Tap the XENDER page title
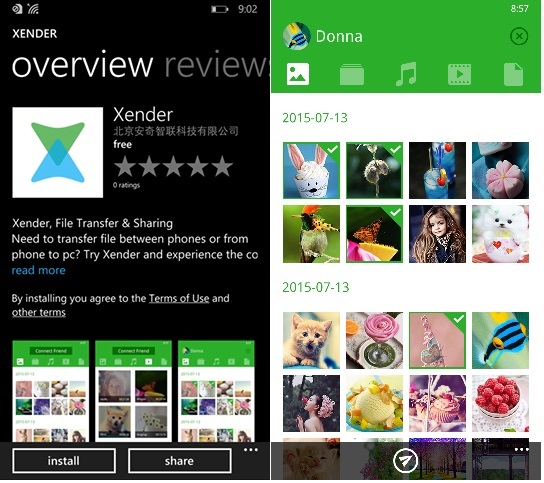 coord(35,34)
